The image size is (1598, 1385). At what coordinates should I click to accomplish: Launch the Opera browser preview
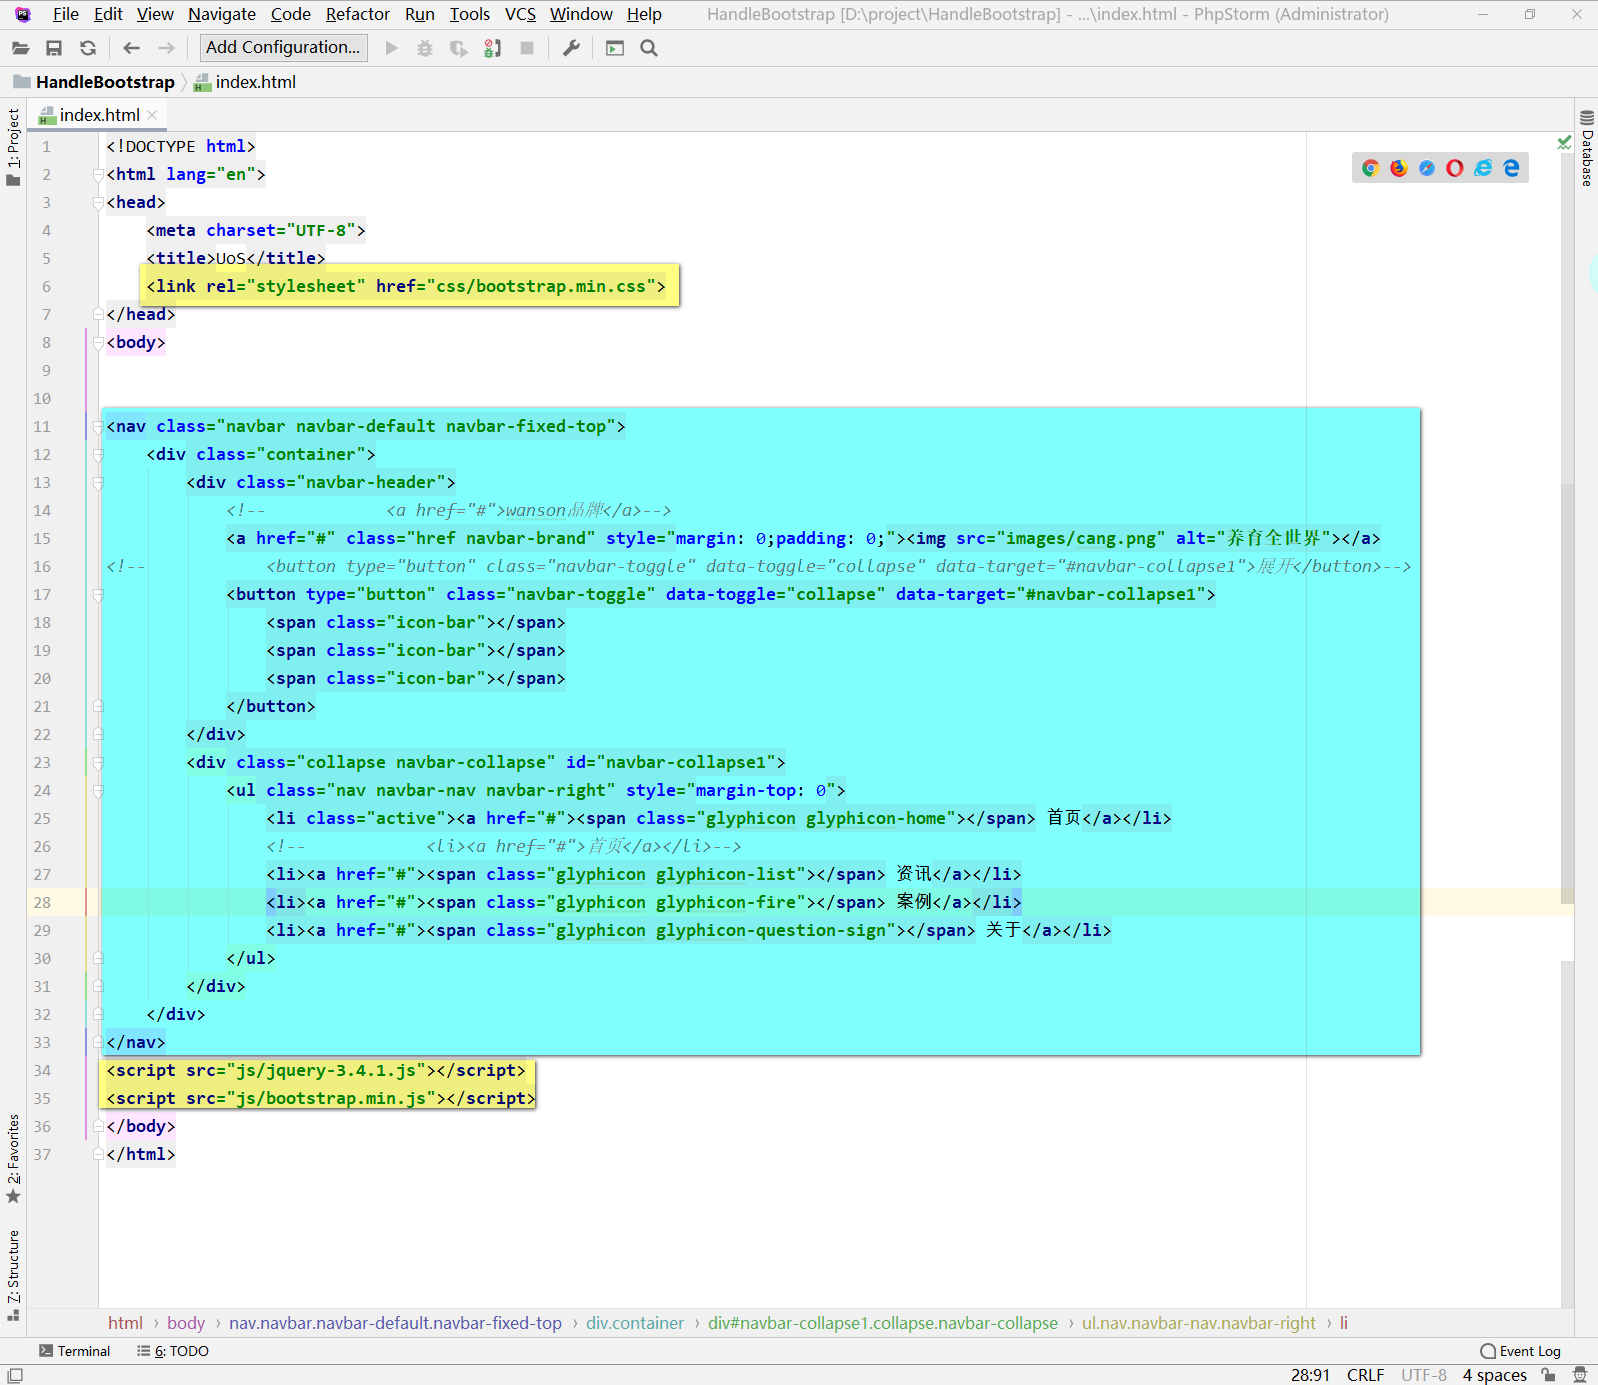1454,168
